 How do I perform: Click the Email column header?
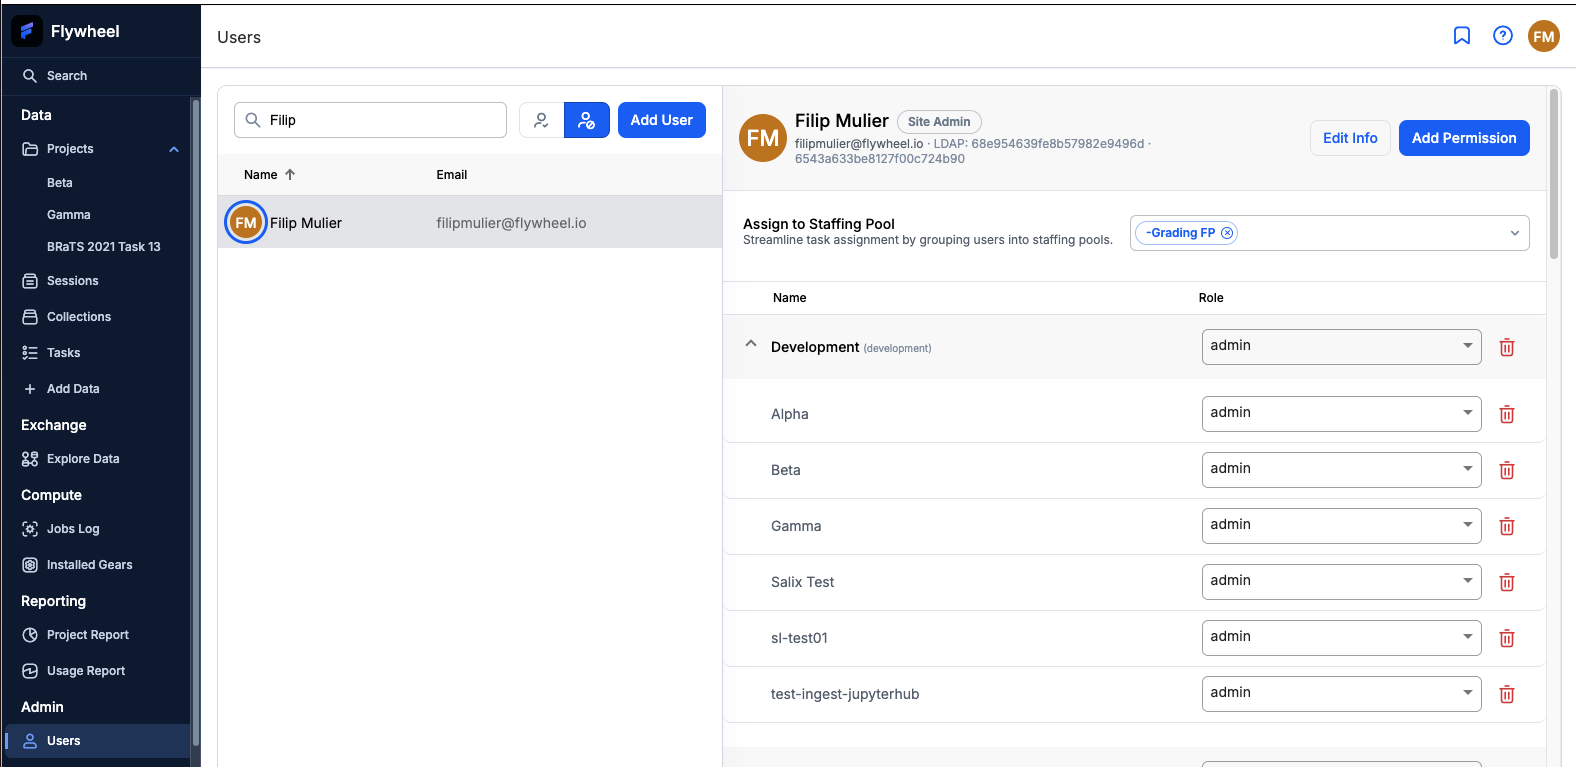pyautogui.click(x=452, y=175)
